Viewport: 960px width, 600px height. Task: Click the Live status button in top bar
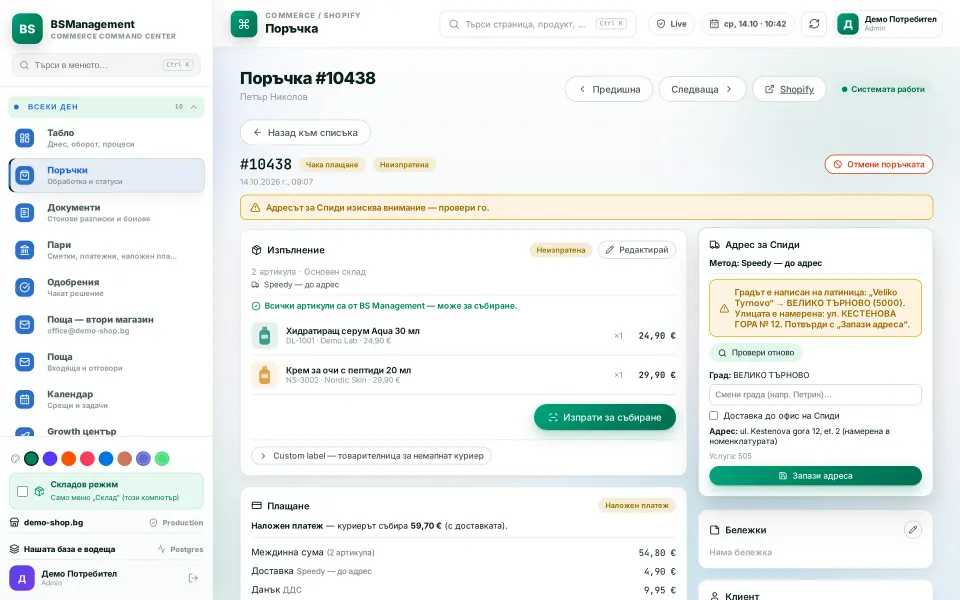[671, 24]
